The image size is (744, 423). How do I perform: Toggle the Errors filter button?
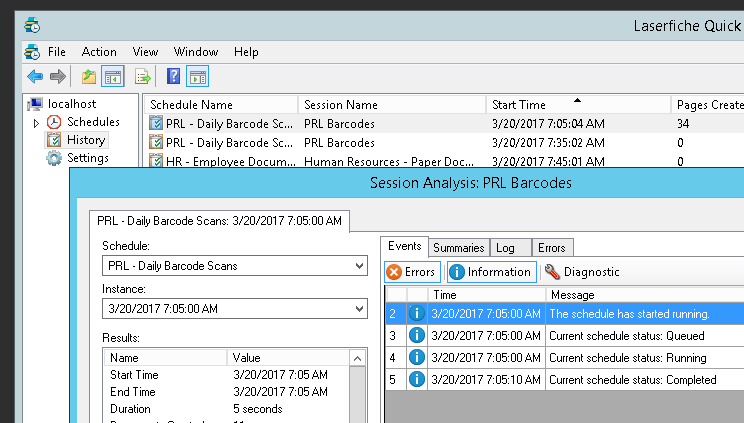(412, 272)
